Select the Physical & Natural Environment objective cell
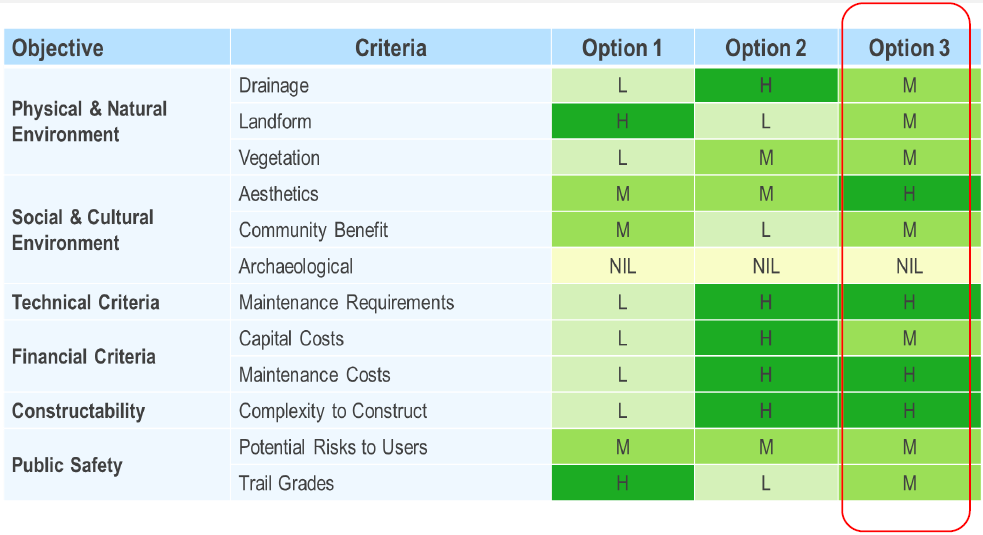 pyautogui.click(x=89, y=122)
